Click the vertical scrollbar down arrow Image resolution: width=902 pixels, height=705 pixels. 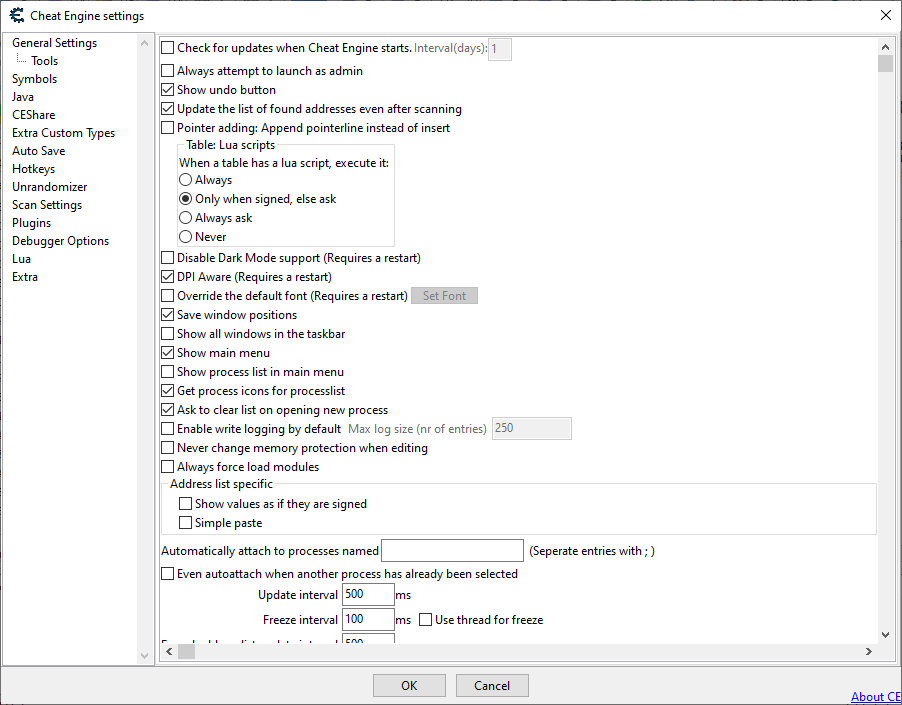pyautogui.click(x=885, y=634)
